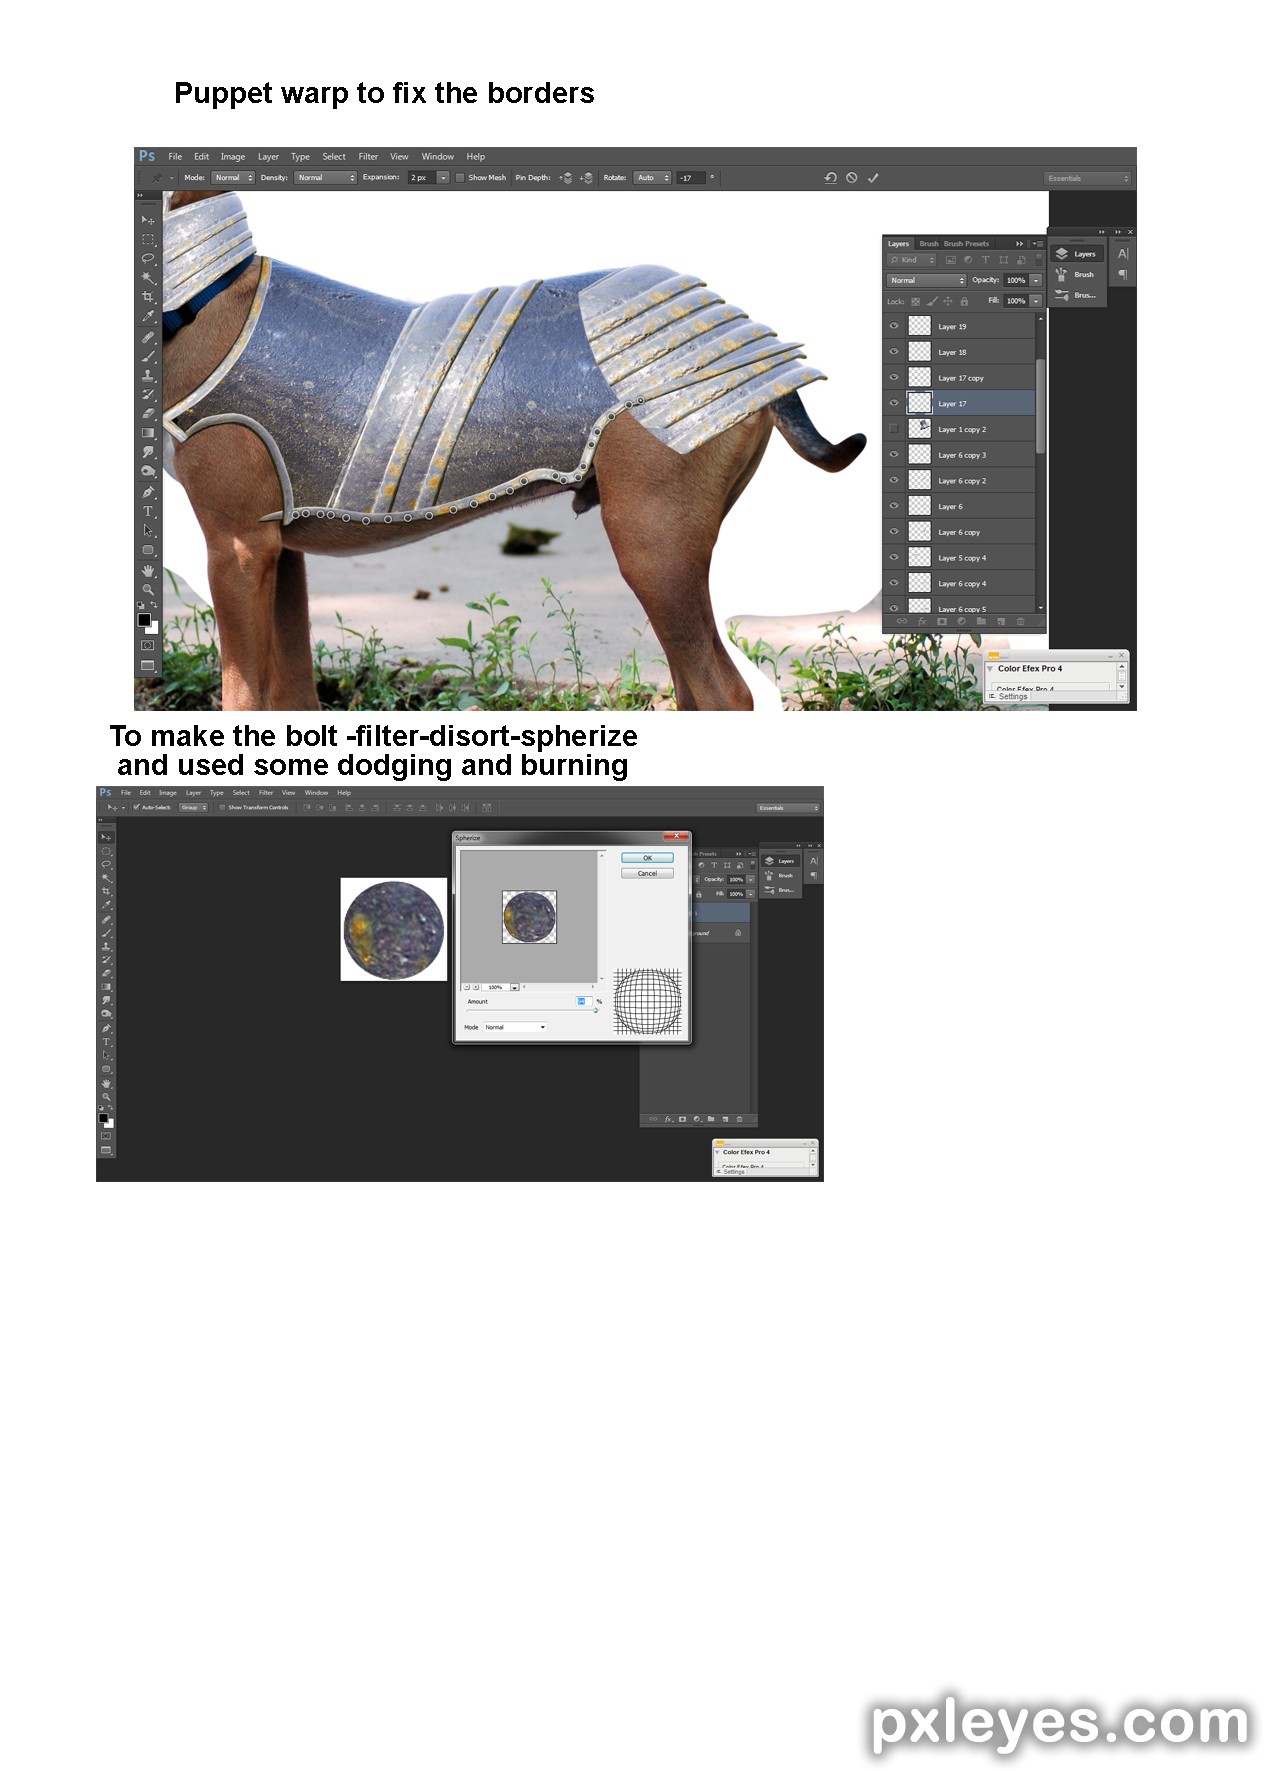
Task: Select Hand tool in the Puppet Warp screenshot
Action: point(147,570)
